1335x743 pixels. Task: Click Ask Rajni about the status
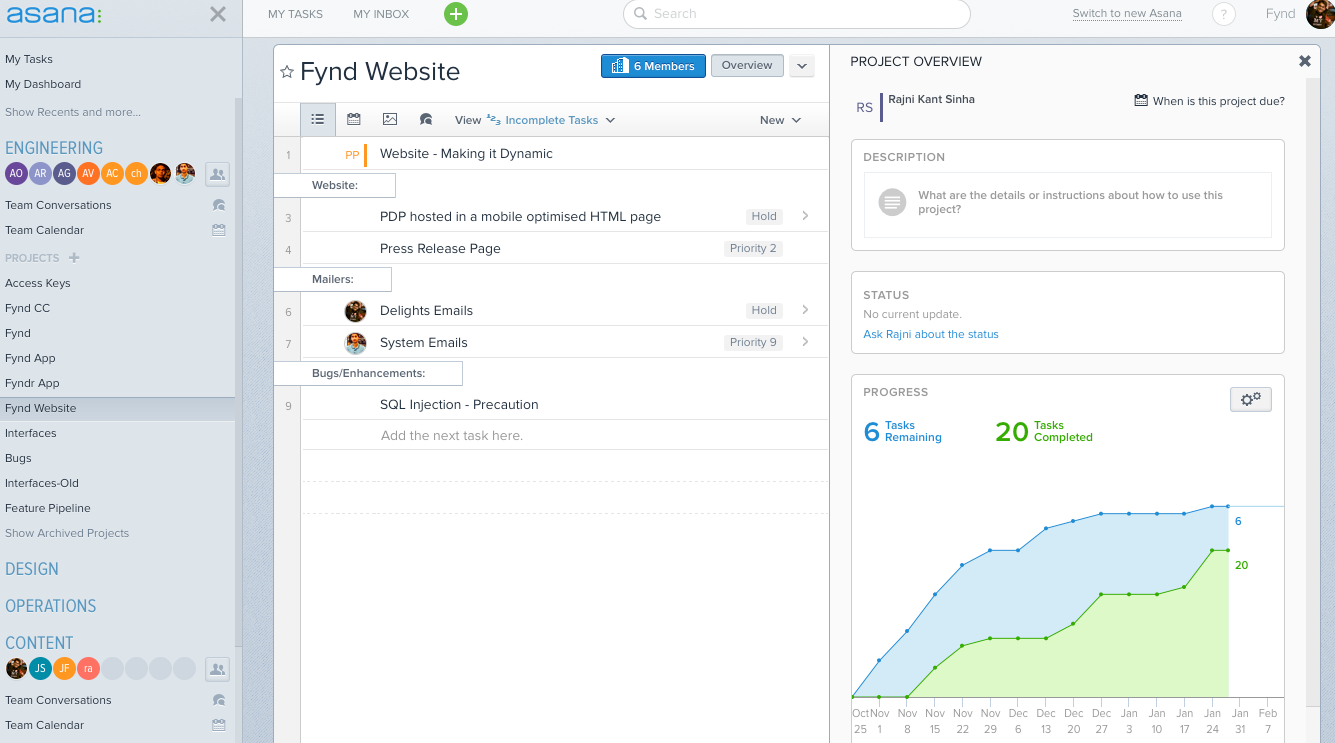coord(931,334)
